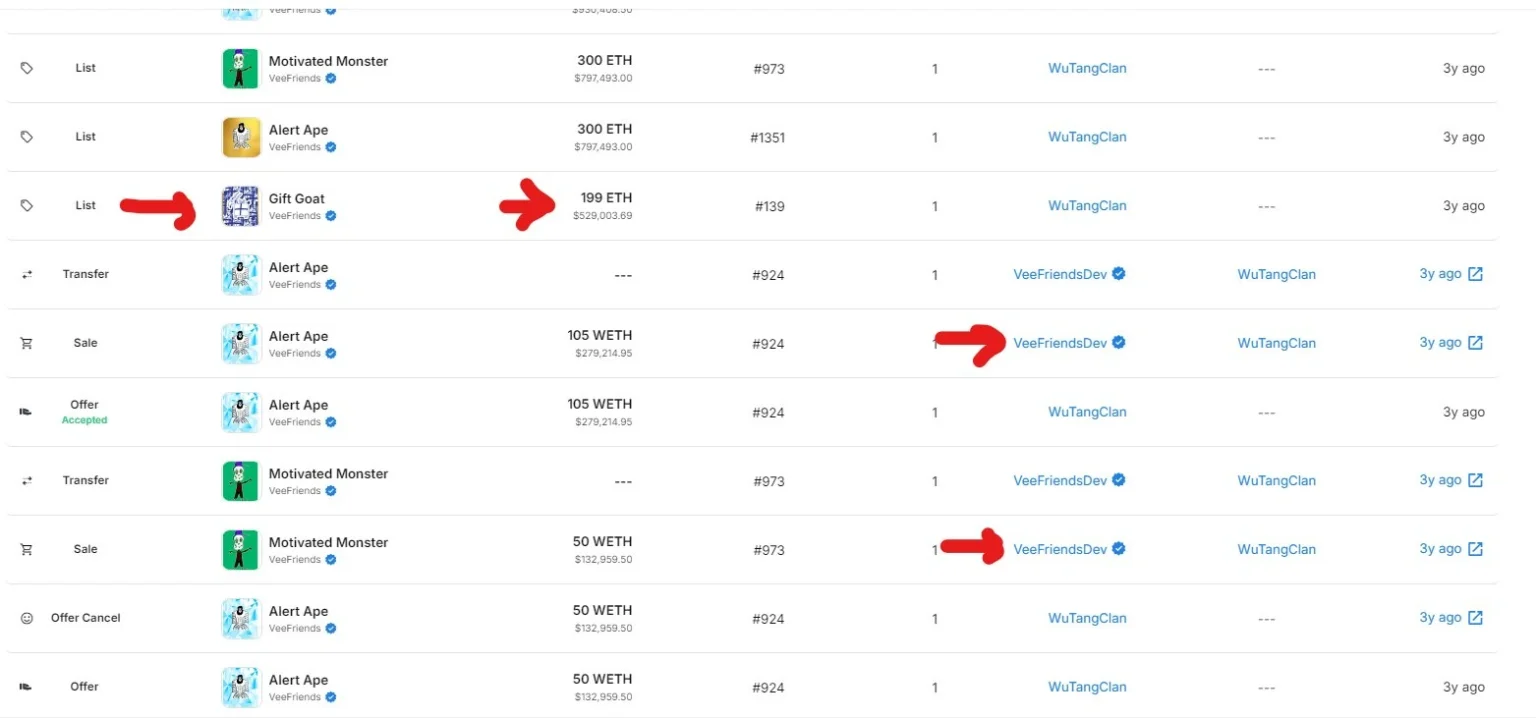Screen dimensions: 1536x718
Task: Click verified badge beside VeeFriendsDev in Alert Ape Transfer row
Action: tap(1119, 273)
